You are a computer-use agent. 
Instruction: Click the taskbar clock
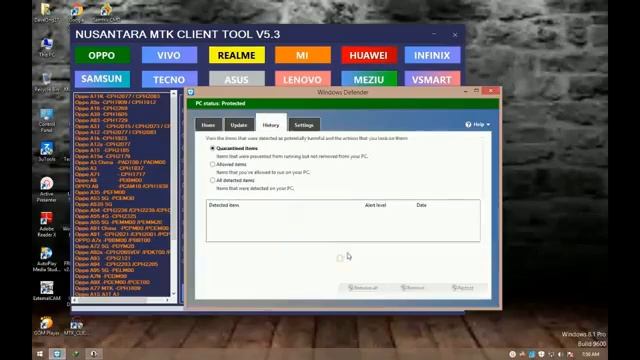coord(590,354)
